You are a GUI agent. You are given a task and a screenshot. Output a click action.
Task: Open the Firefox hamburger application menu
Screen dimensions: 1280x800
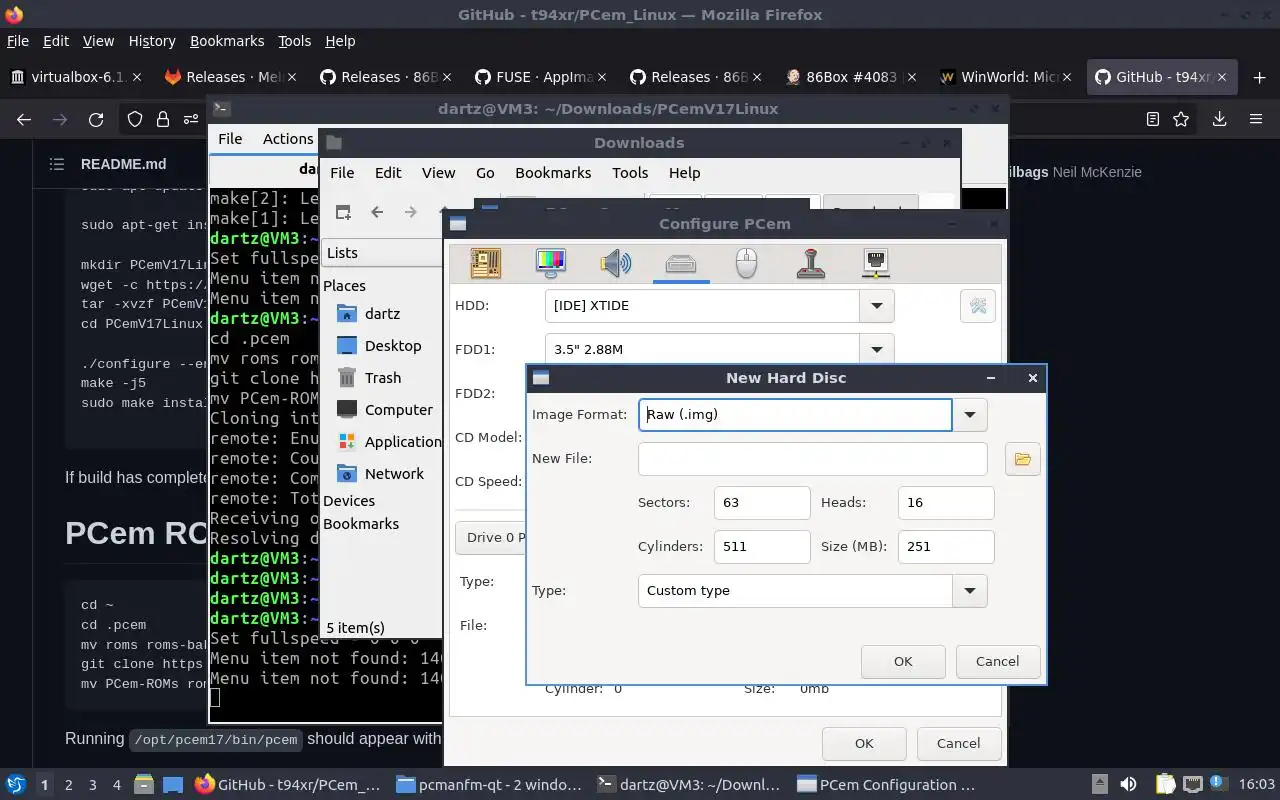[x=1256, y=119]
